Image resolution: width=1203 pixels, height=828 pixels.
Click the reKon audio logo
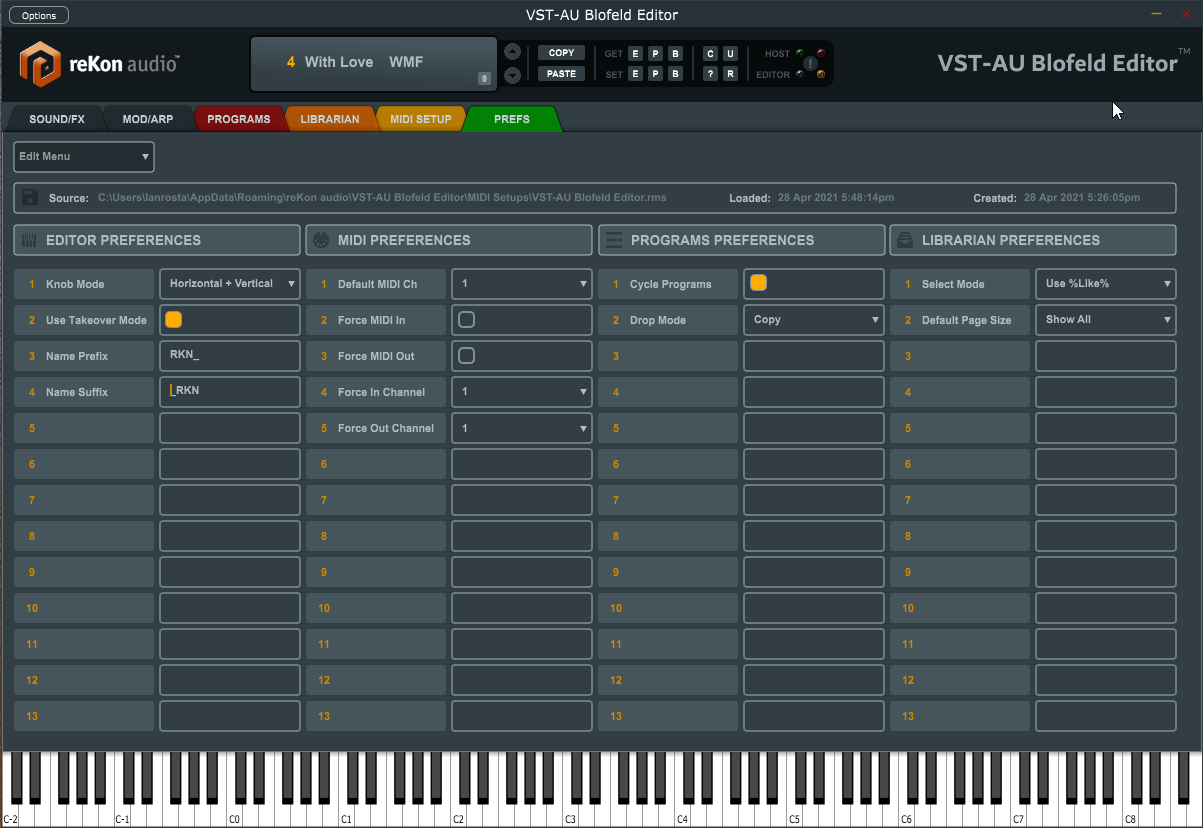(x=99, y=63)
